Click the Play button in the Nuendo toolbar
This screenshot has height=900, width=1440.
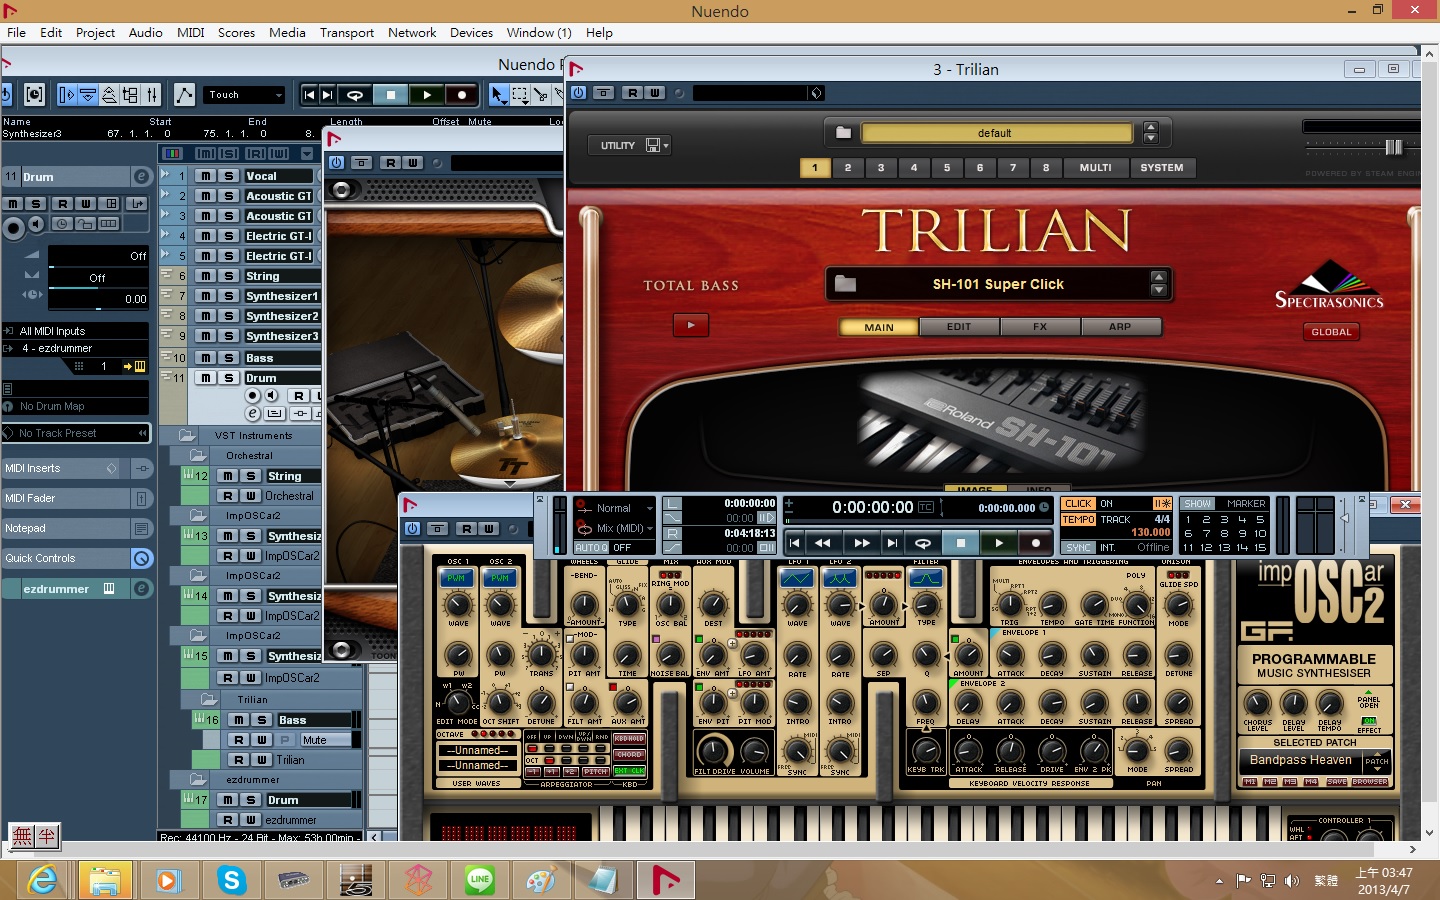(x=426, y=95)
